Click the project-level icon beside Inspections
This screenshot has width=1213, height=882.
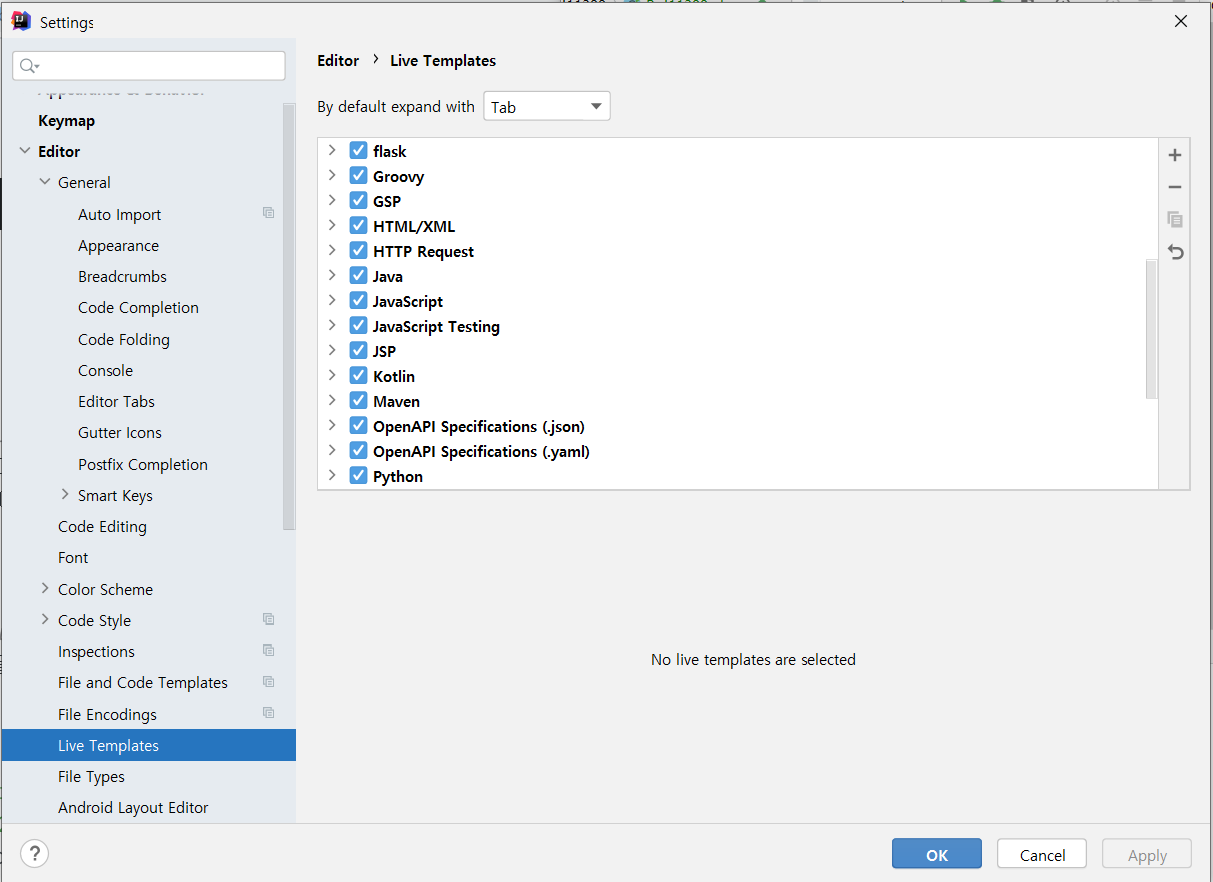268,650
